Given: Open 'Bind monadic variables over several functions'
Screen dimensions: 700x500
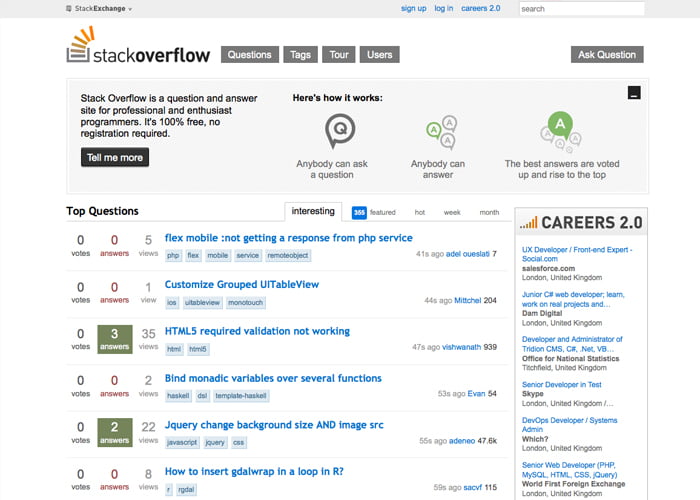Looking at the screenshot, I should [x=273, y=378].
